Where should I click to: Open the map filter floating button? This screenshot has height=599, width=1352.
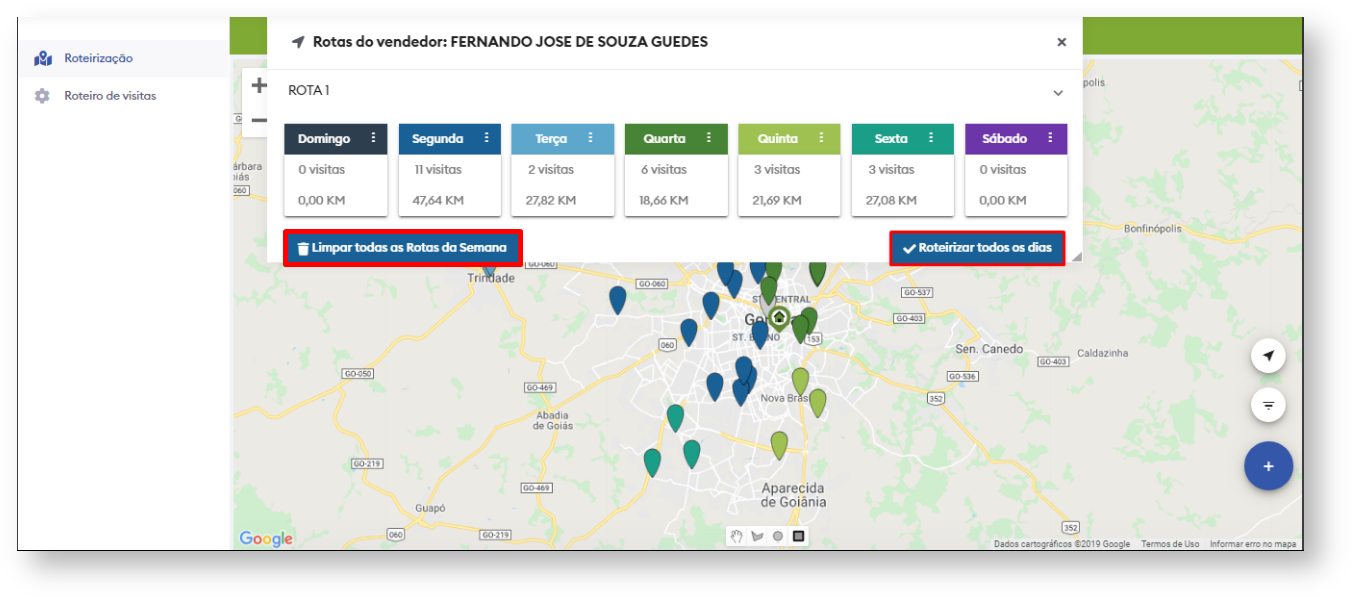[x=1268, y=405]
